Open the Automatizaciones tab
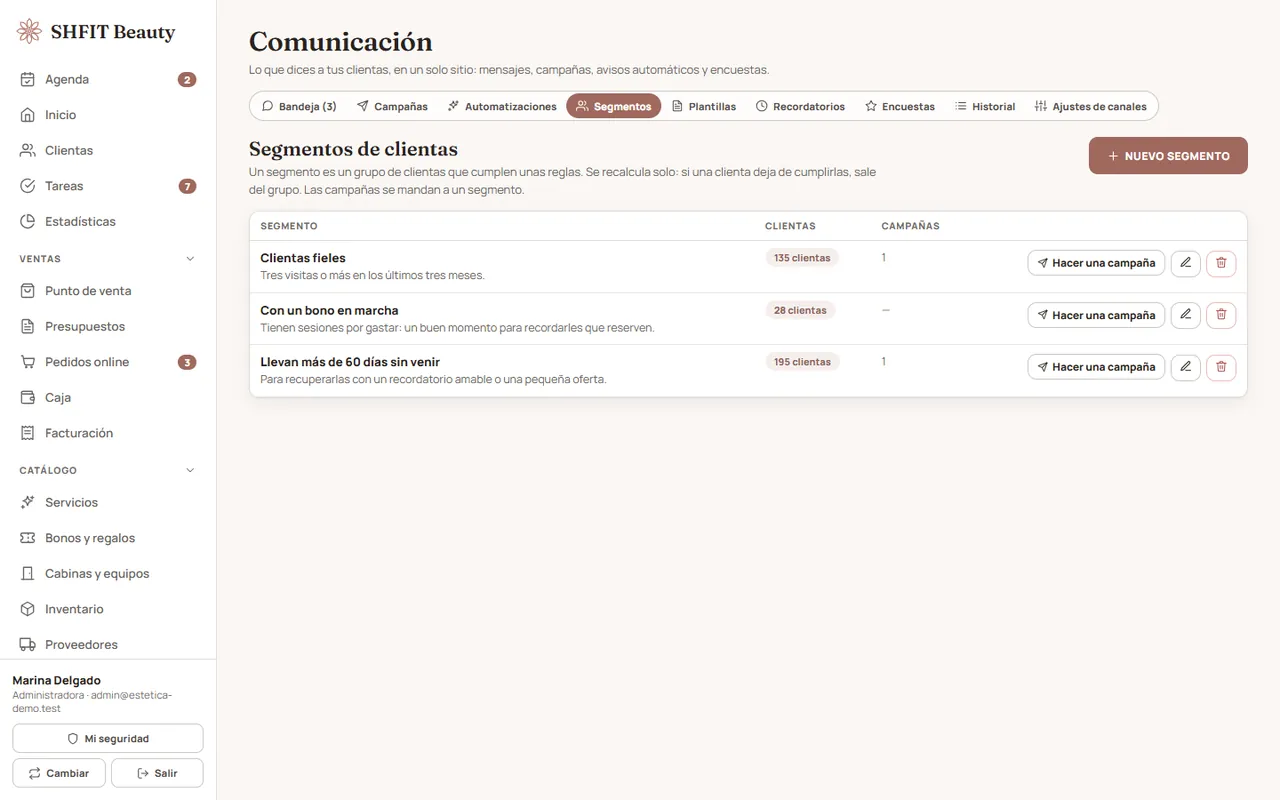 tap(502, 106)
